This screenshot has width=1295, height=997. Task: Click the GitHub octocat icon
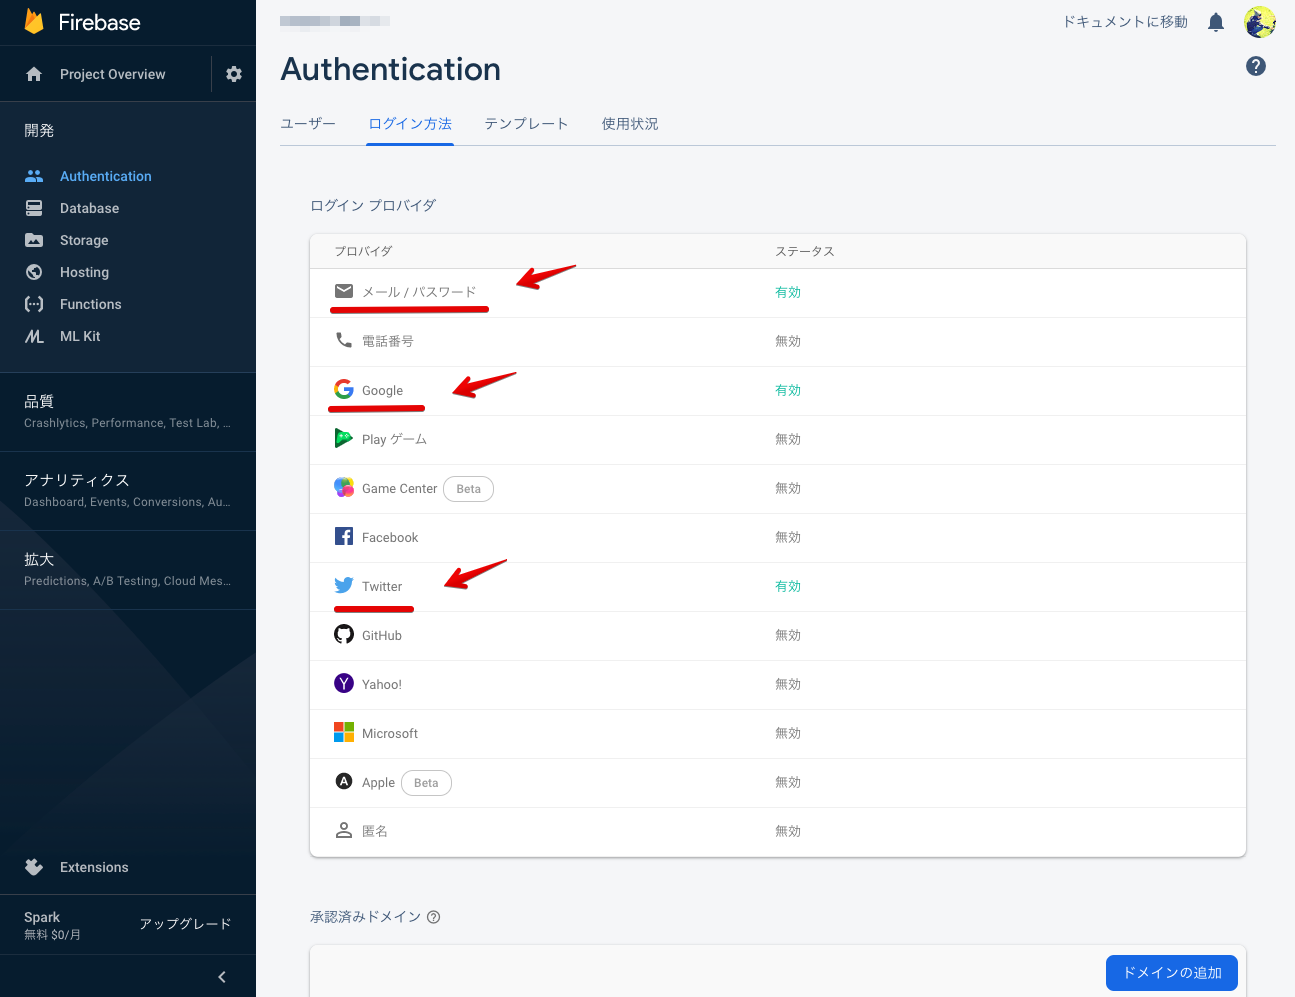tap(344, 634)
